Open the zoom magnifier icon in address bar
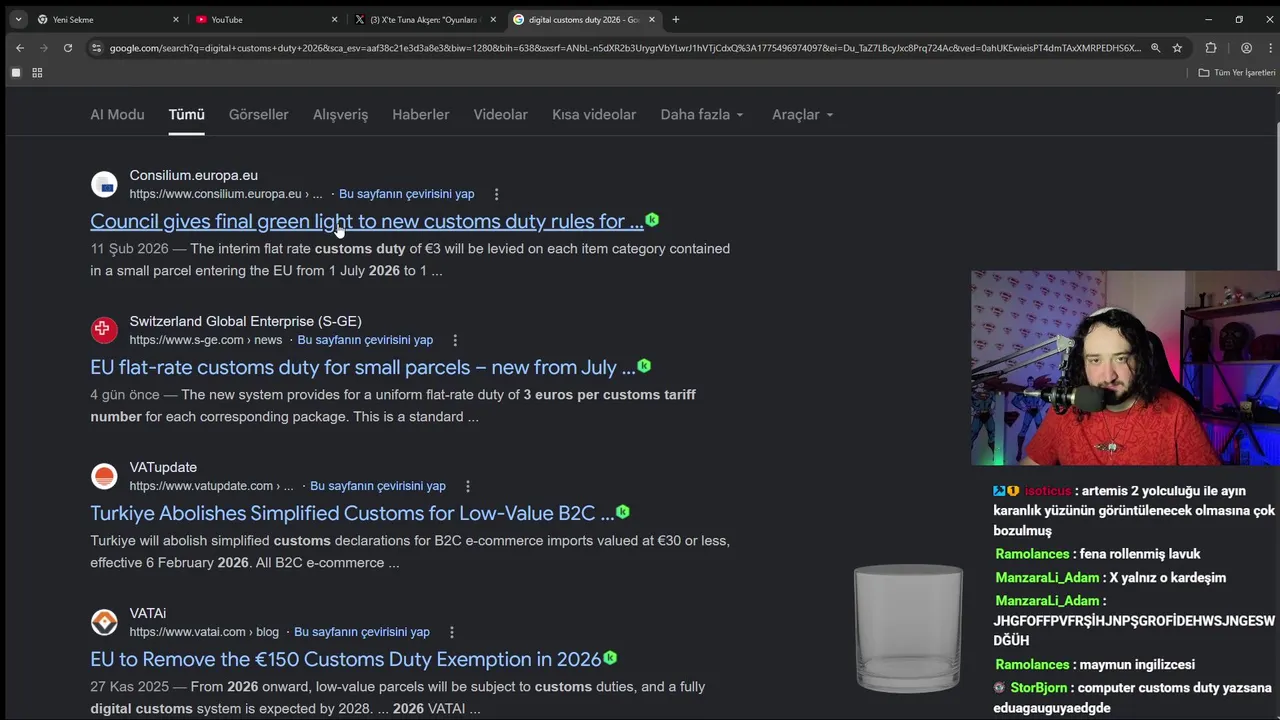 (1155, 48)
